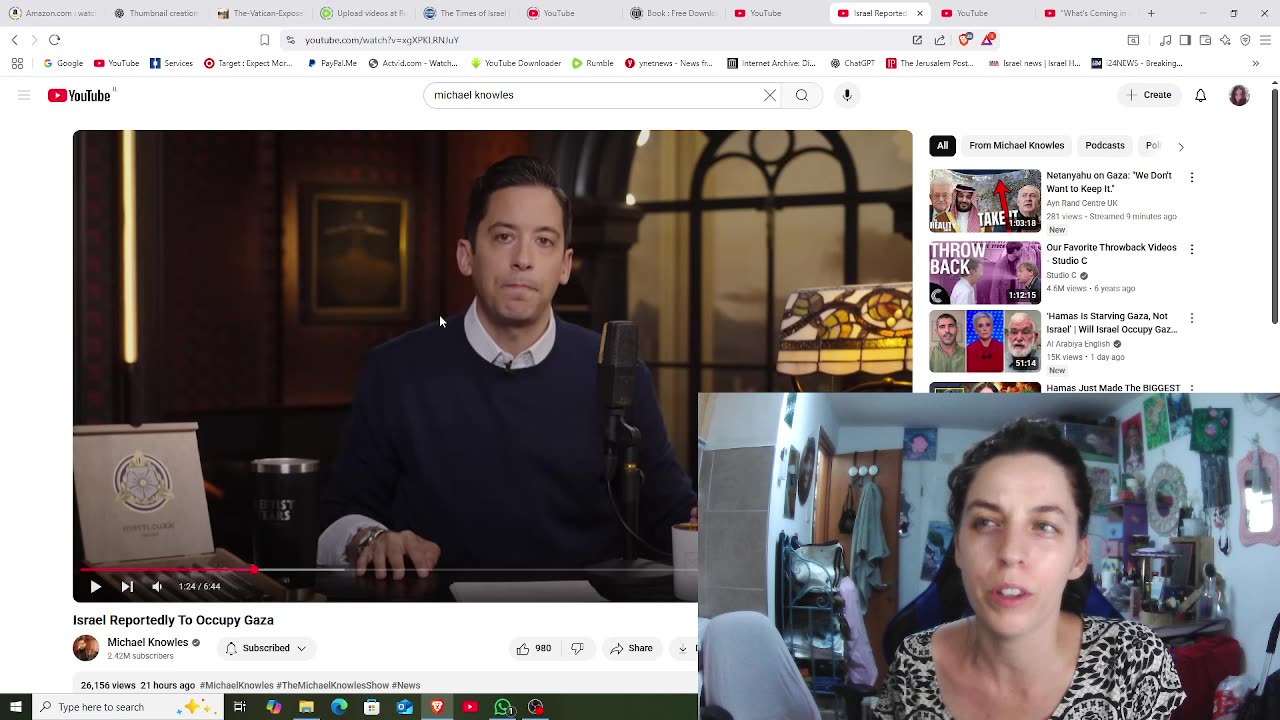Open ChatGPT bookmark

pyautogui.click(x=853, y=63)
